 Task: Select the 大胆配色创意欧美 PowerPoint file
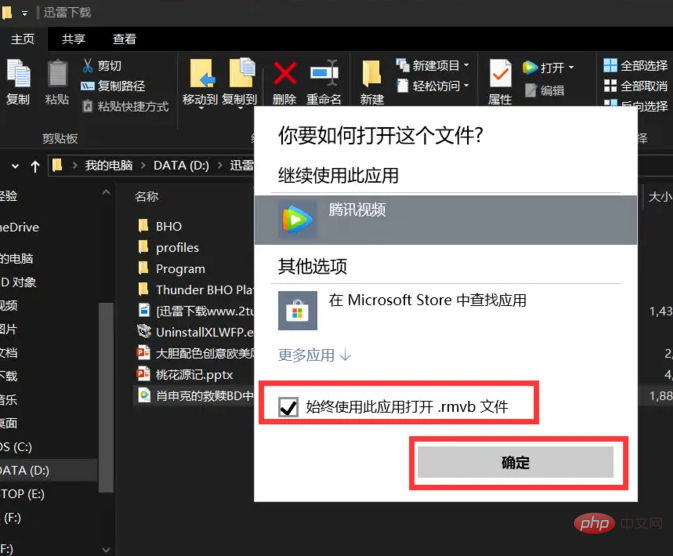tap(196, 353)
